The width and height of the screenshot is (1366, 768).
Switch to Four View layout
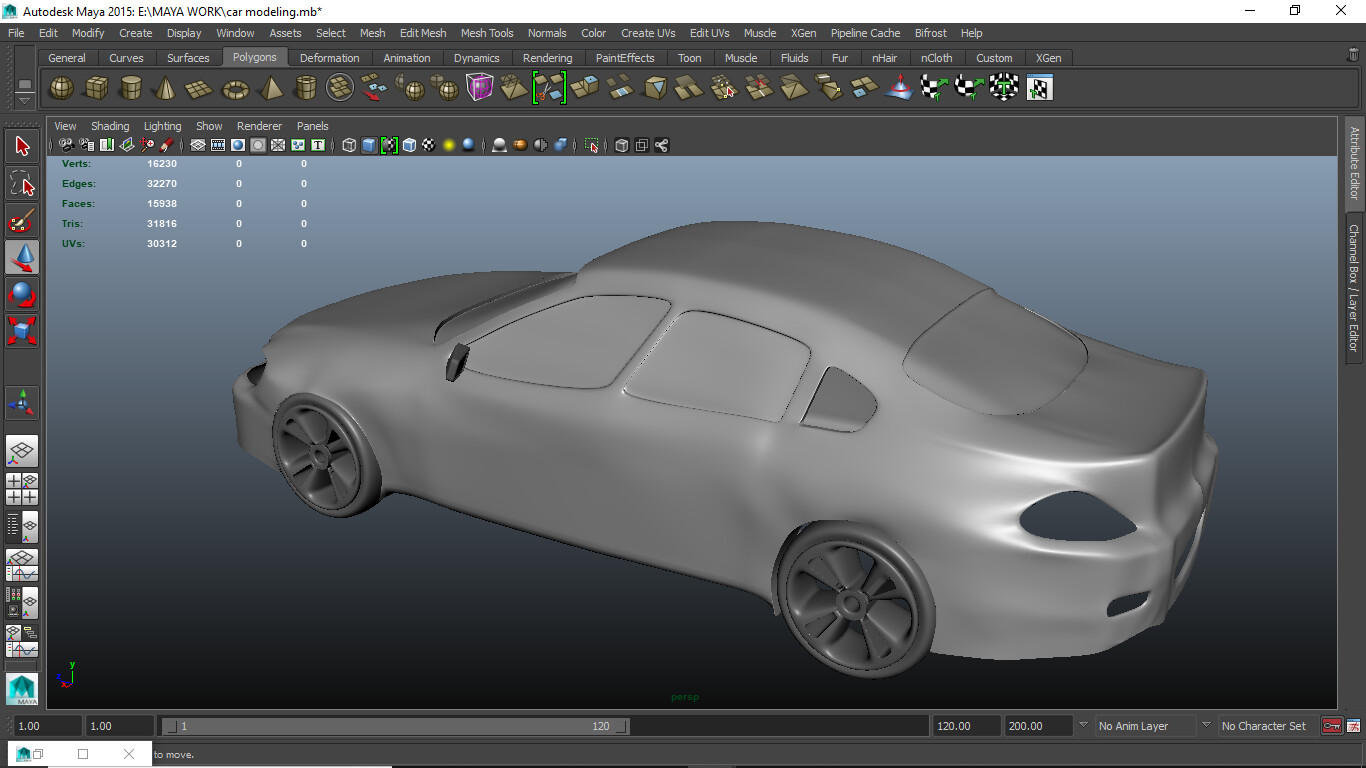click(22, 489)
